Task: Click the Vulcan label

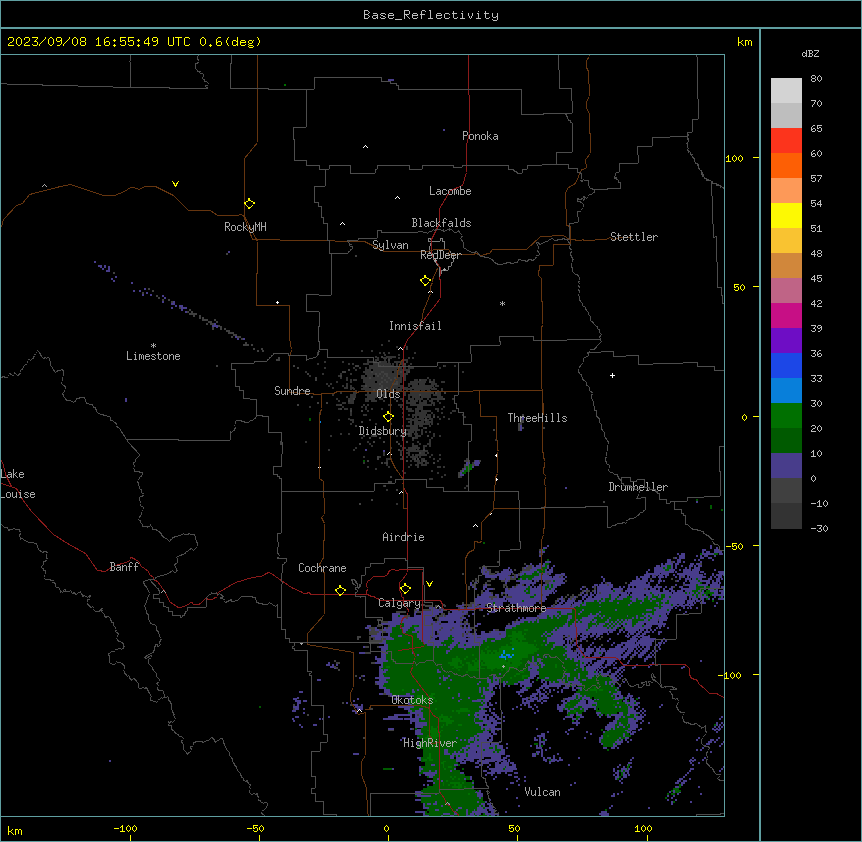Action: (x=542, y=792)
